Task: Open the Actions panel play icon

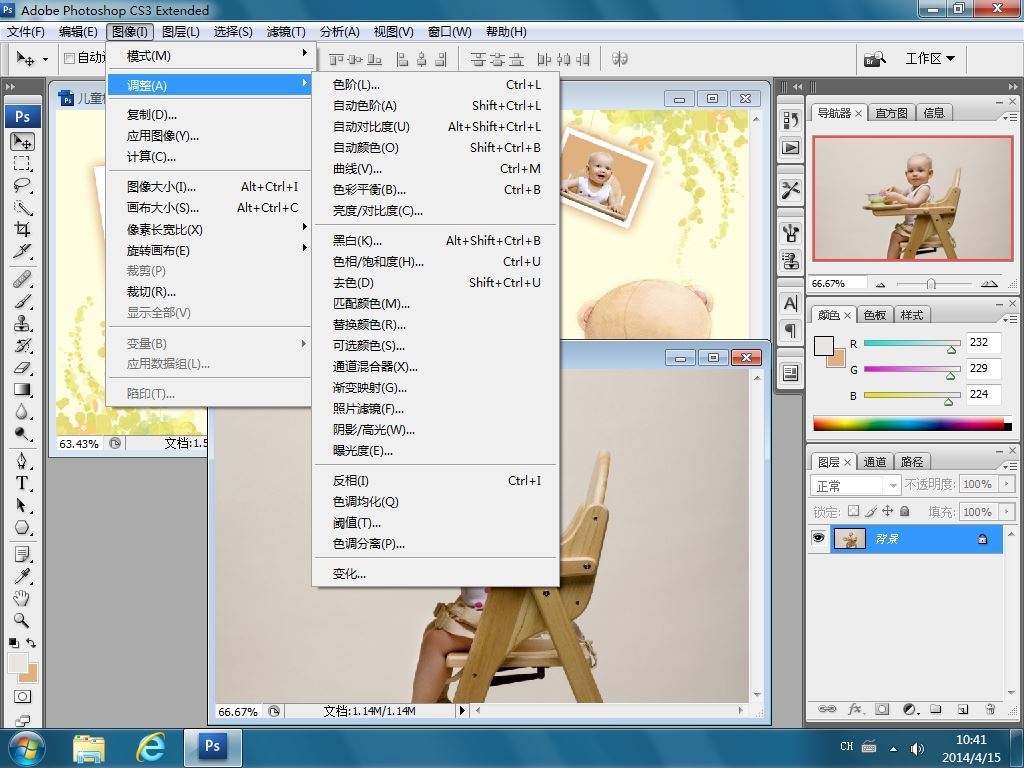Action: click(x=790, y=148)
